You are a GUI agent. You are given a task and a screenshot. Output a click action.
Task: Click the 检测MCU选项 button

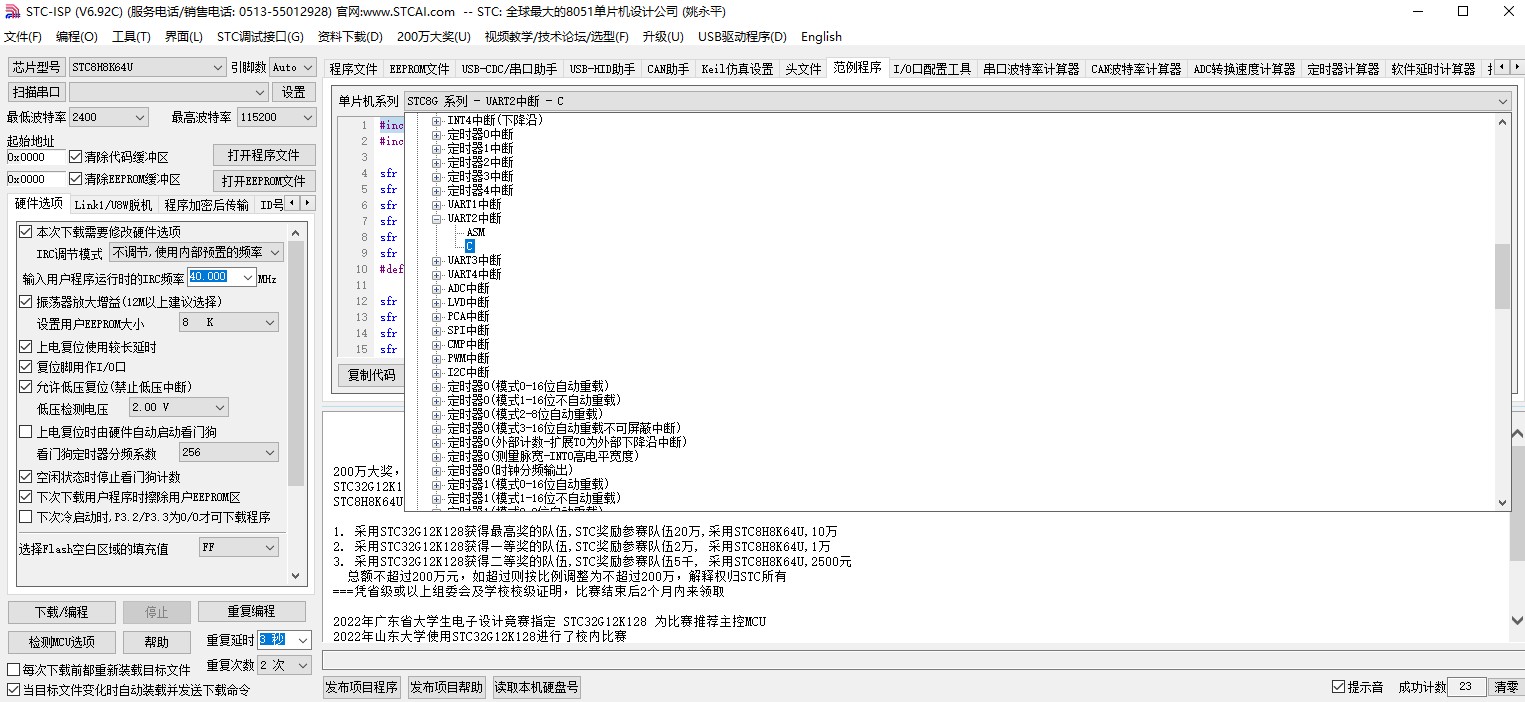coord(62,642)
